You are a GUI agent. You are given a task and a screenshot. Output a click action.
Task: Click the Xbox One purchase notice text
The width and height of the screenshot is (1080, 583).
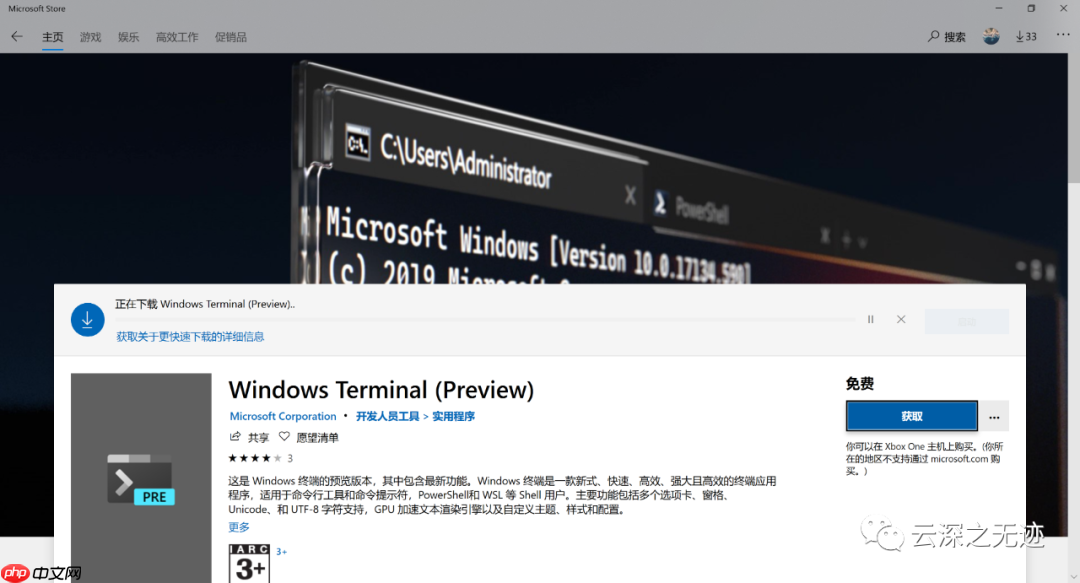click(x=924, y=458)
